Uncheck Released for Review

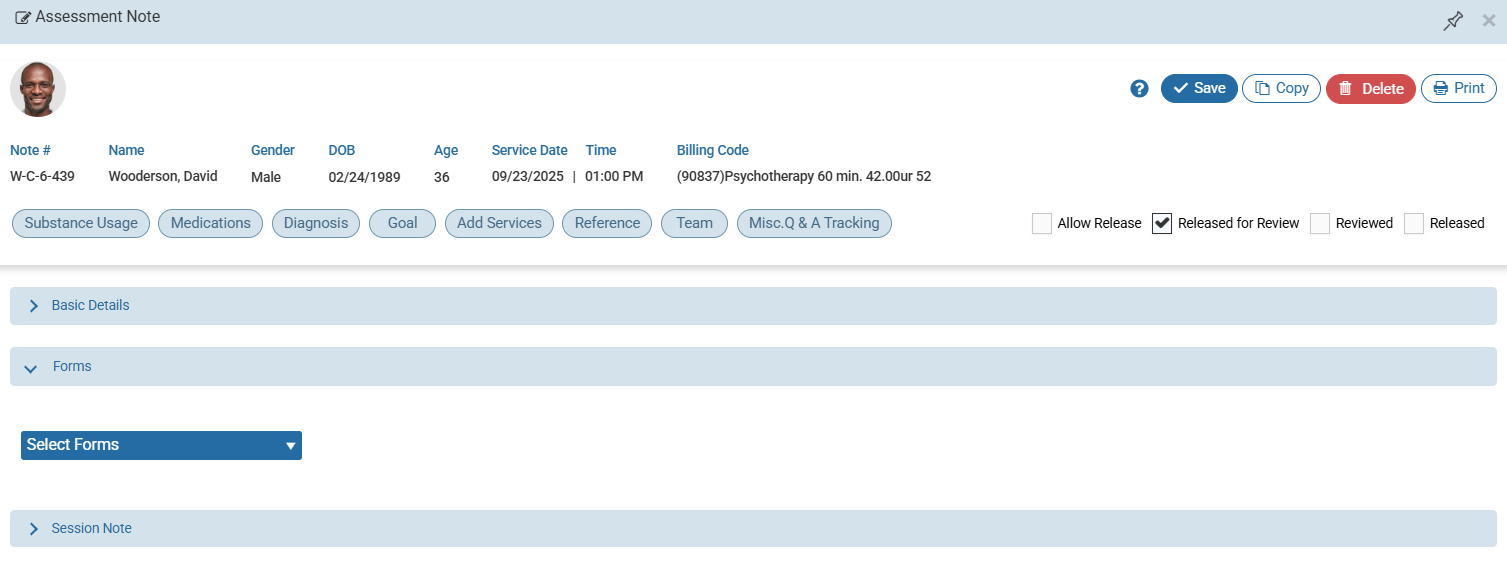click(1161, 223)
